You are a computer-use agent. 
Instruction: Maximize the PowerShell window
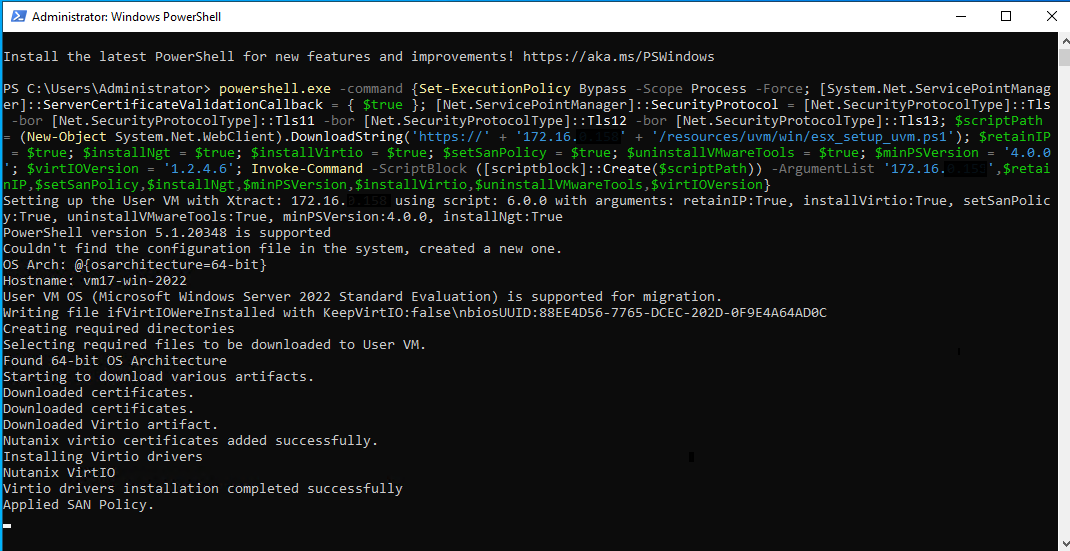[x=1006, y=17]
